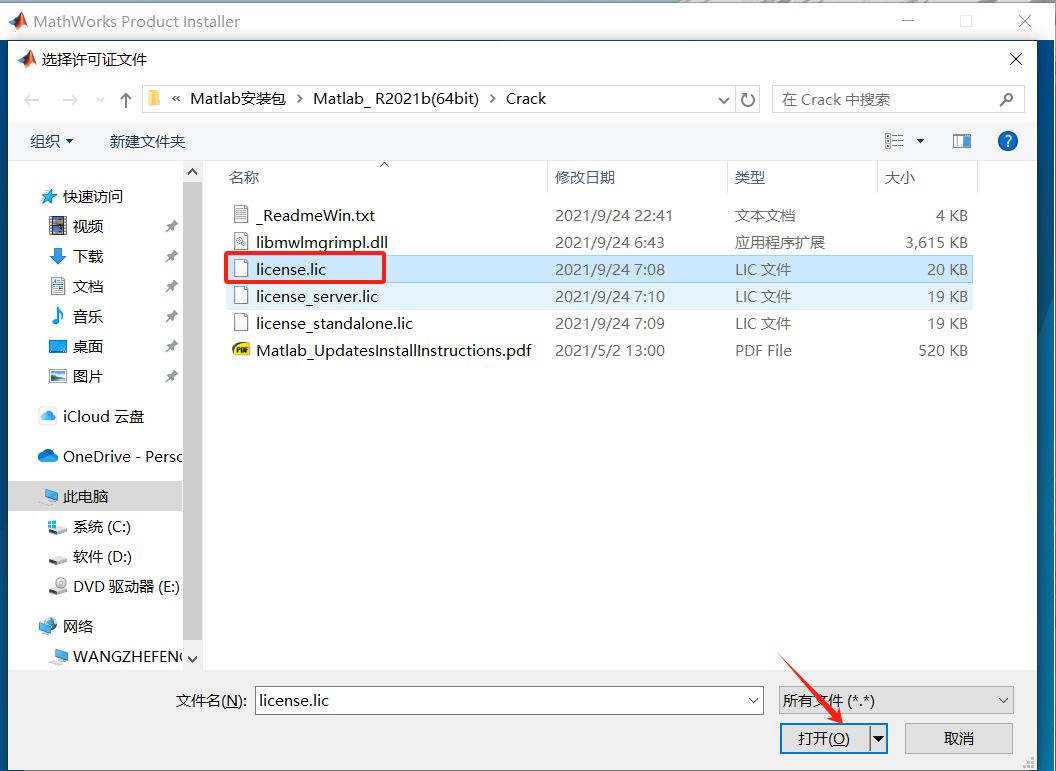
Task: Open the 组织 menu
Action: click(x=51, y=141)
